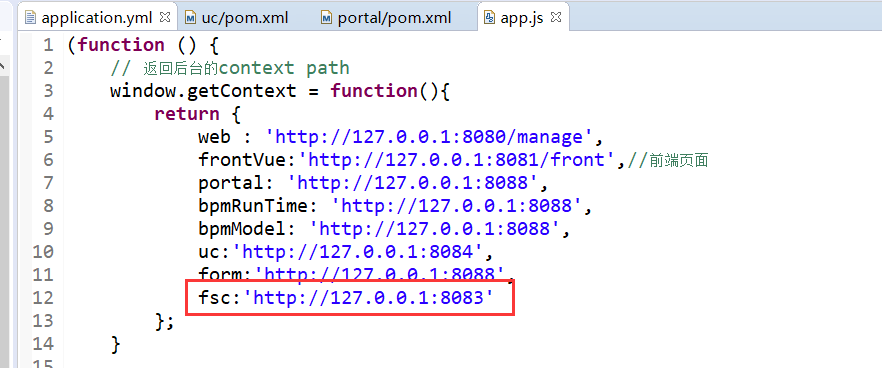Click line number 1 in the gutter
This screenshot has height=368, width=882.
48,45
